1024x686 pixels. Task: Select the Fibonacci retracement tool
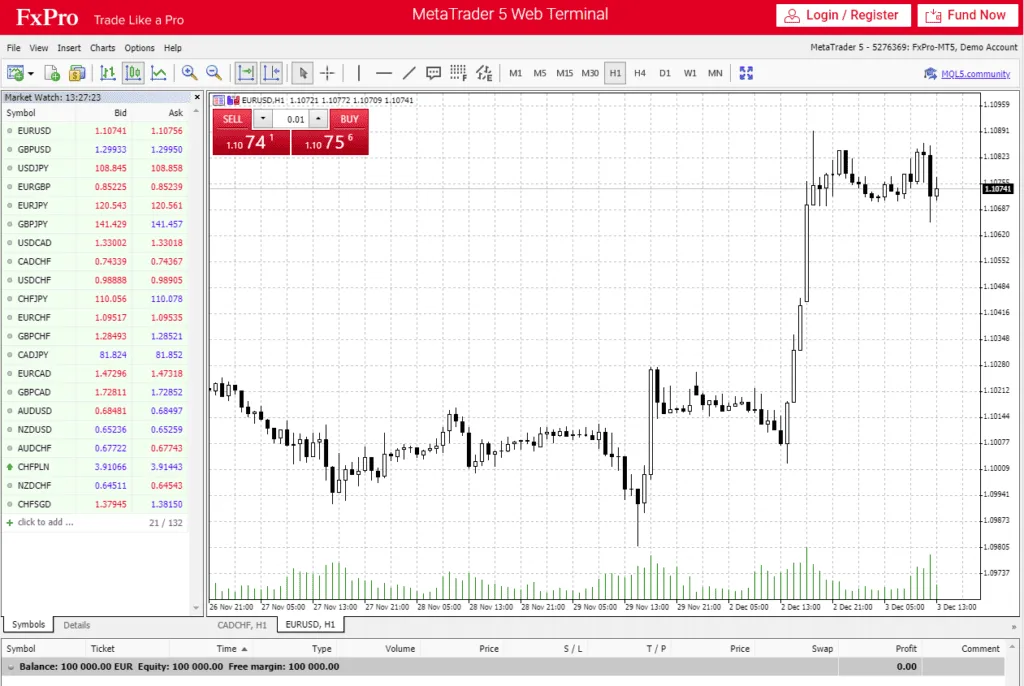[458, 73]
